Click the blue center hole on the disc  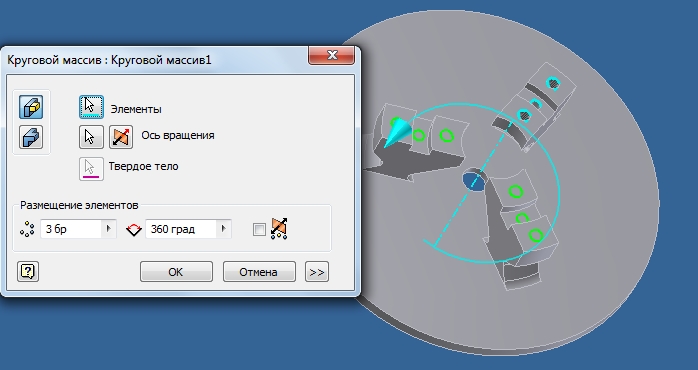tap(473, 181)
